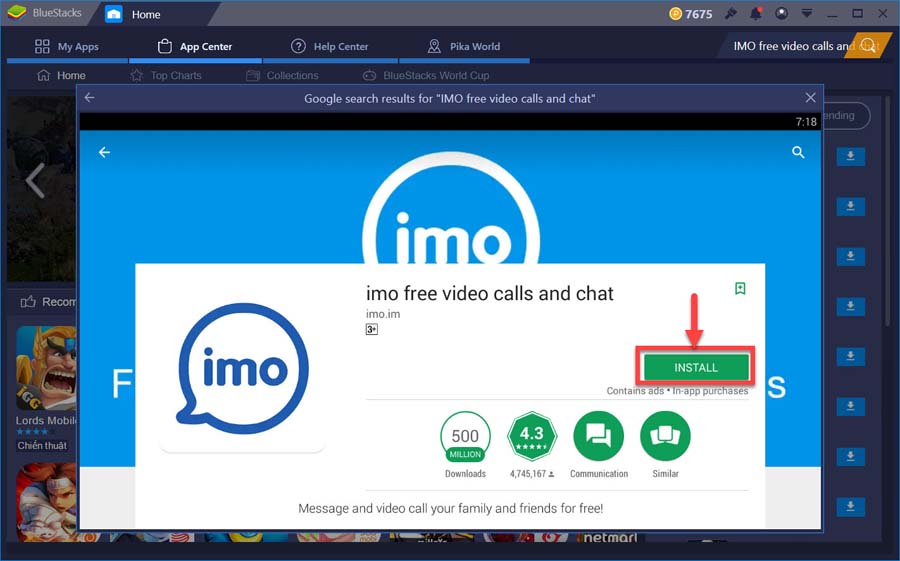The image size is (900, 561).
Task: Open the game thumbnail below Lords Mobile
Action: [46, 502]
